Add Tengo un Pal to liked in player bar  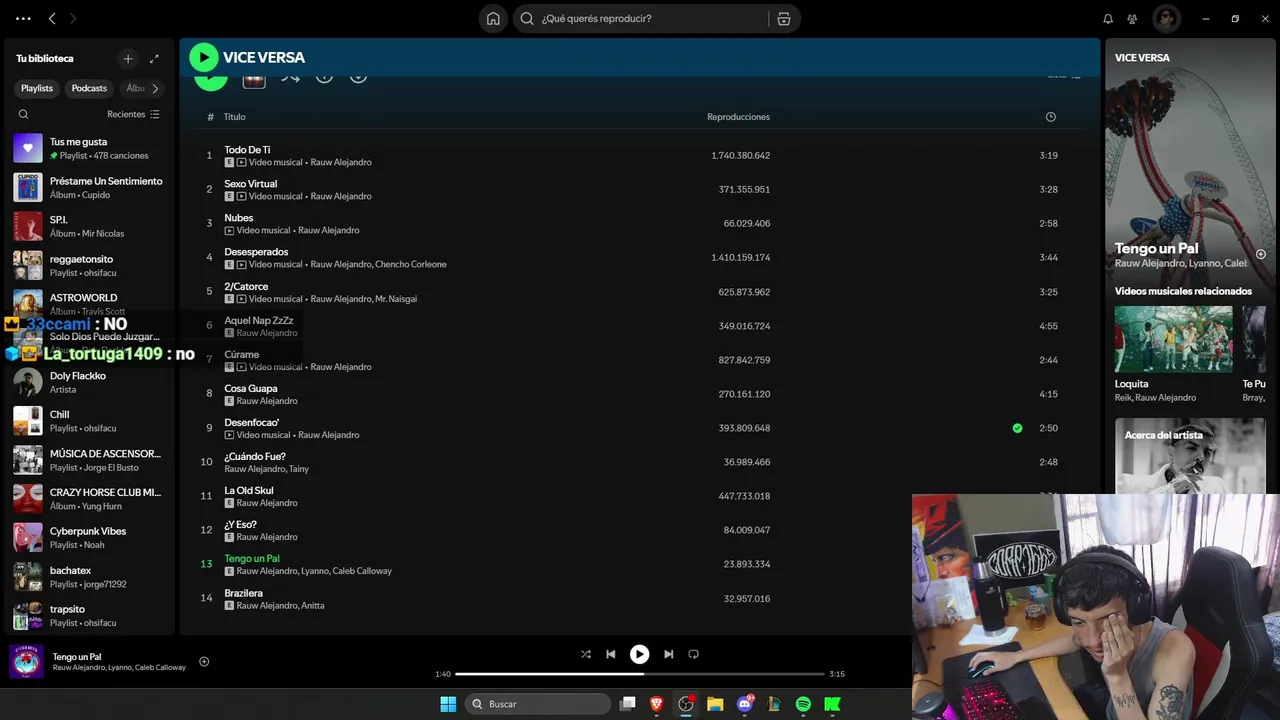tap(204, 661)
